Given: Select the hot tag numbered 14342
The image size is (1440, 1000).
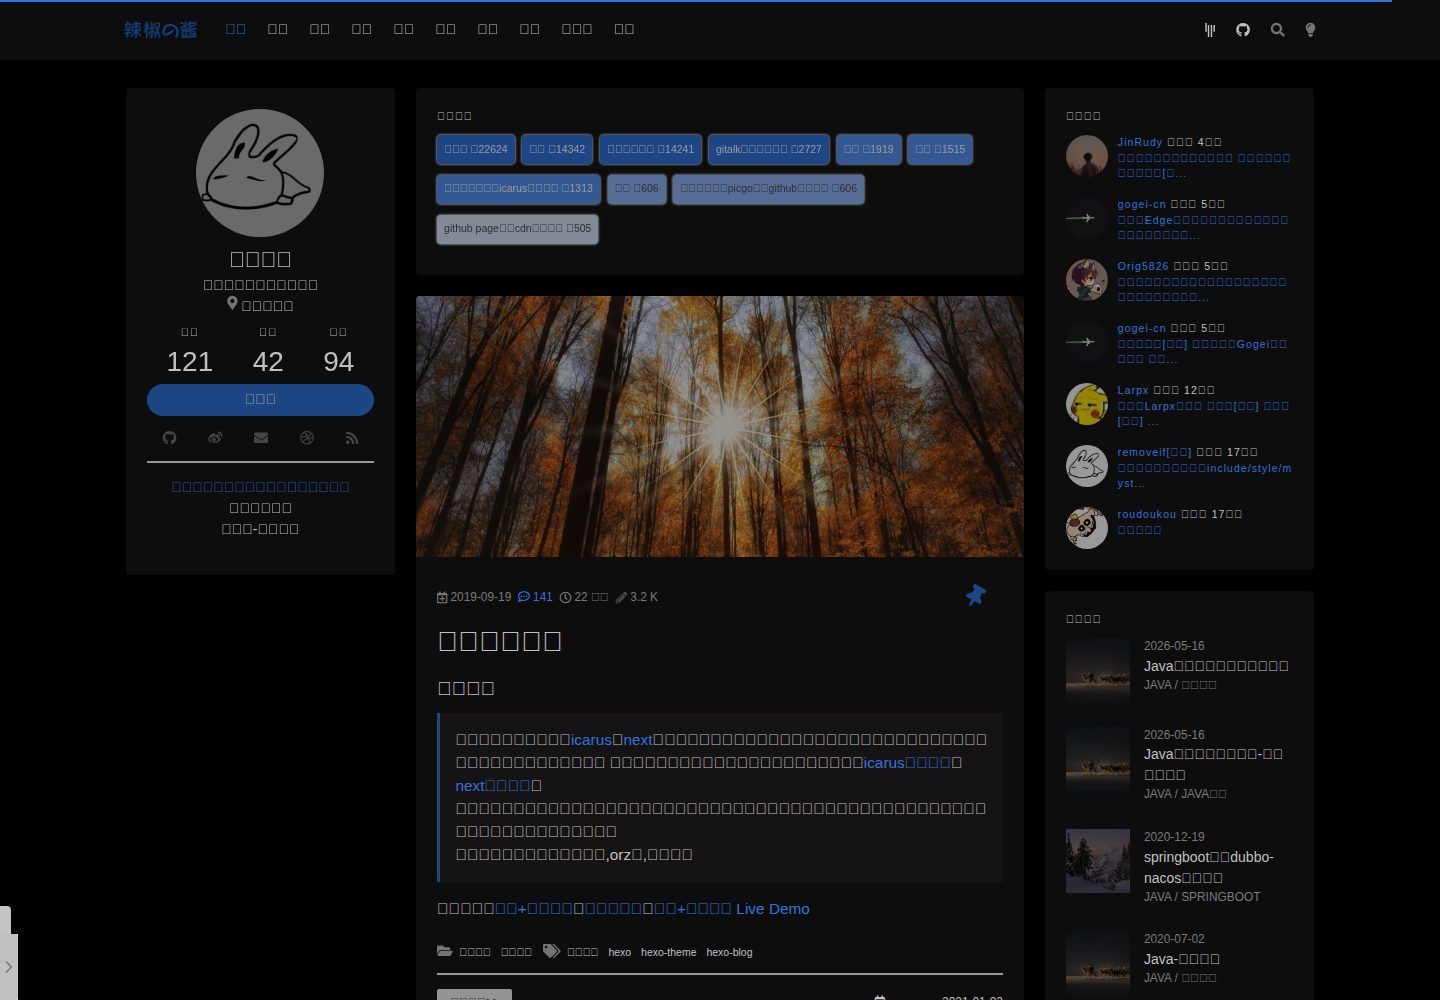Looking at the screenshot, I should 557,149.
